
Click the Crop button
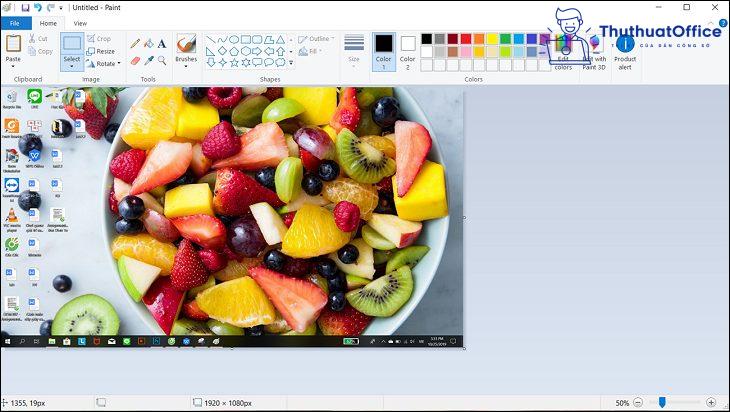[99, 38]
